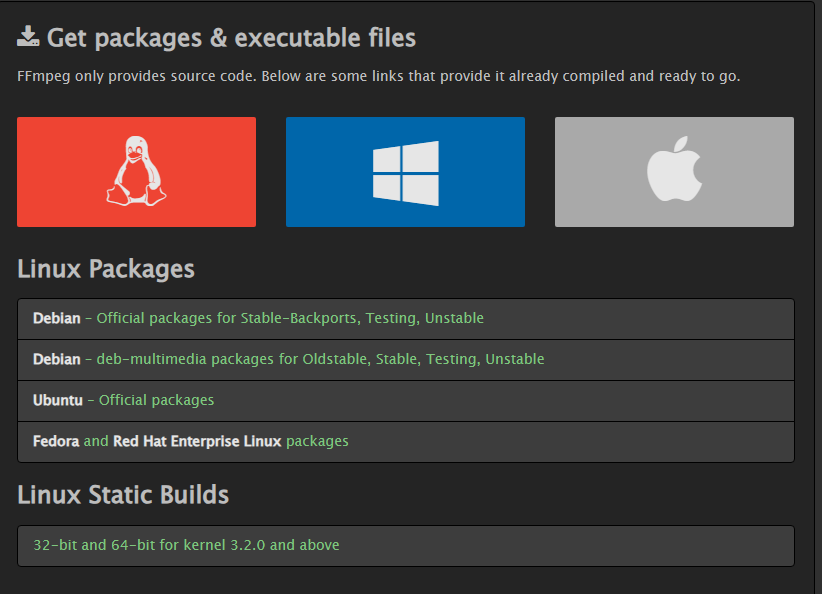Click bold "Debian" in deb-multimedia row
The height and width of the screenshot is (594, 822).
tap(56, 359)
